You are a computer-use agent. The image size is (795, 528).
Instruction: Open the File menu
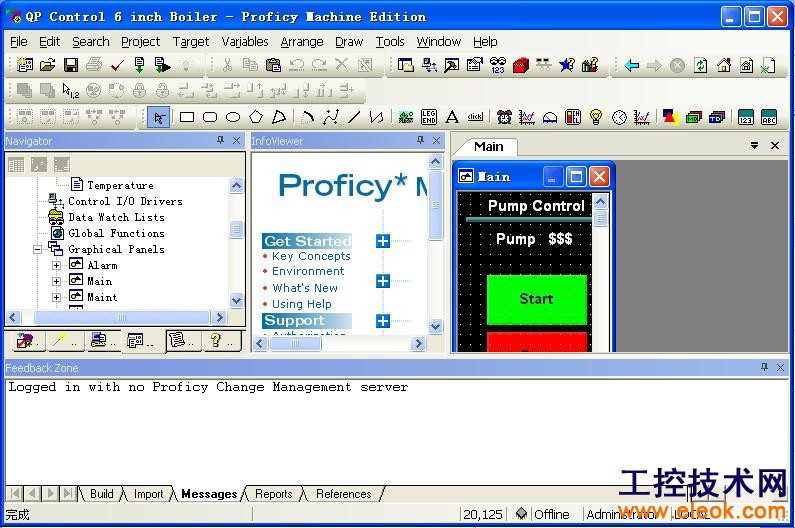[19, 42]
